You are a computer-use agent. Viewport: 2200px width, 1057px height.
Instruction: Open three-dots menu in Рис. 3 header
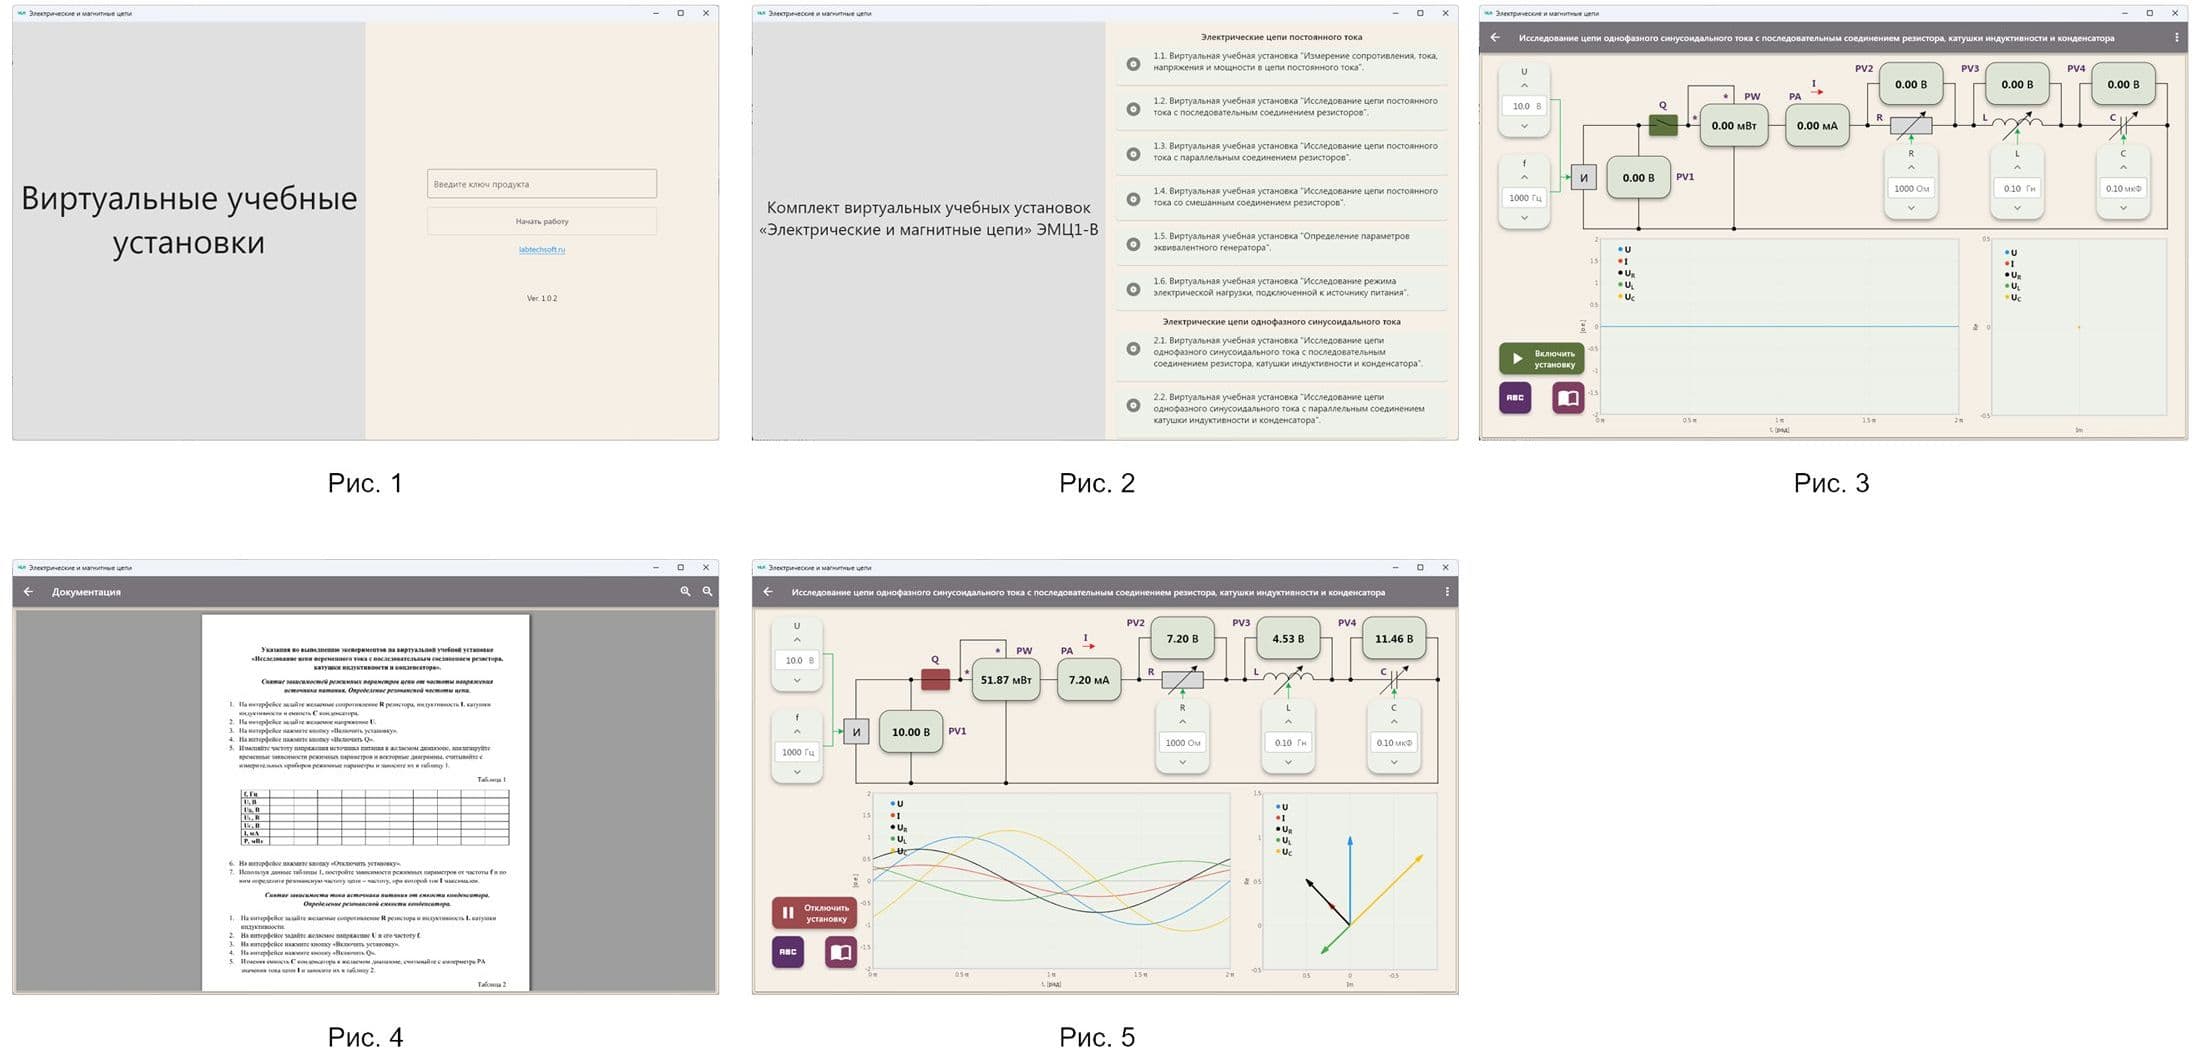pos(2176,38)
